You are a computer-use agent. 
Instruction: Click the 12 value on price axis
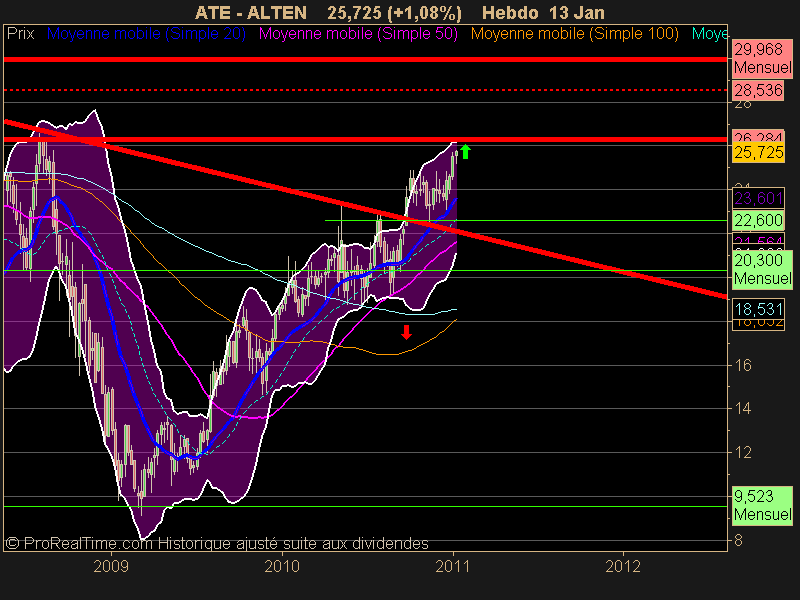(x=743, y=453)
